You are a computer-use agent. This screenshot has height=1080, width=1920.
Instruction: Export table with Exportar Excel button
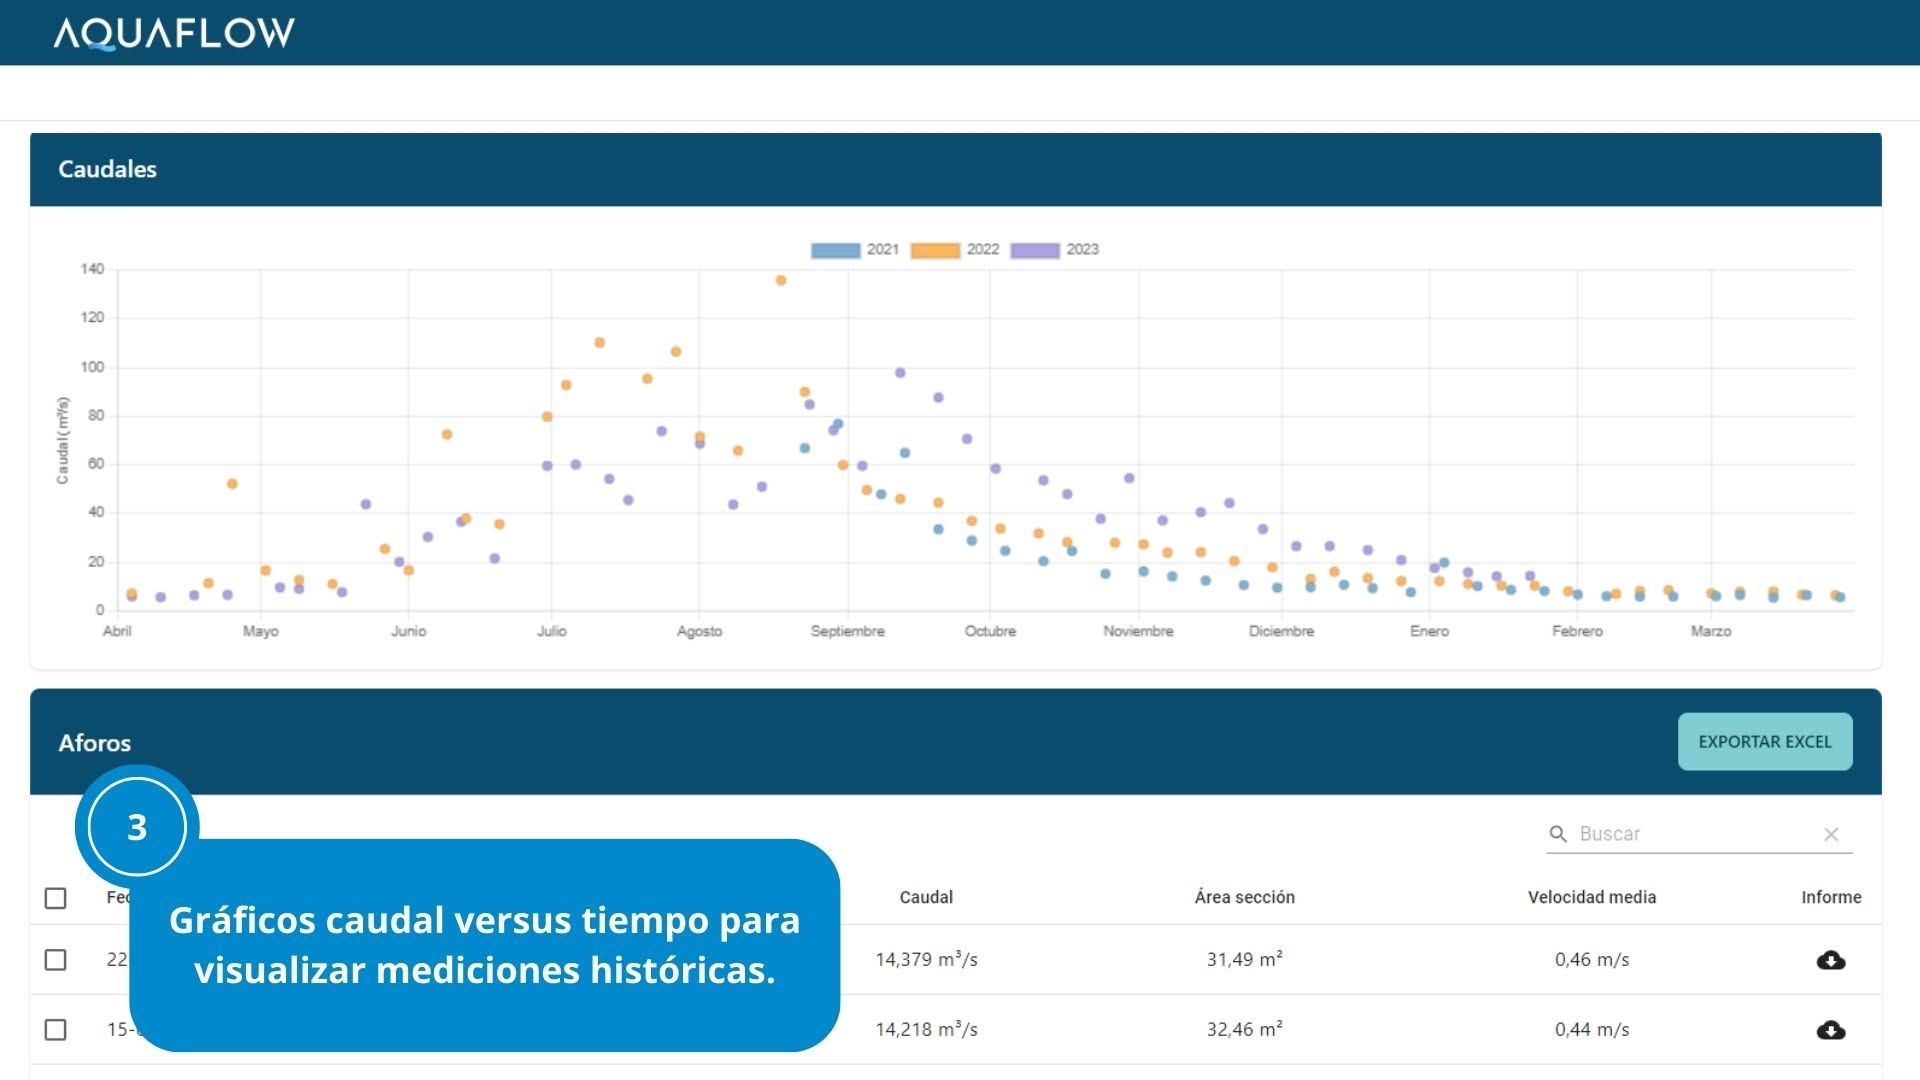(x=1765, y=742)
